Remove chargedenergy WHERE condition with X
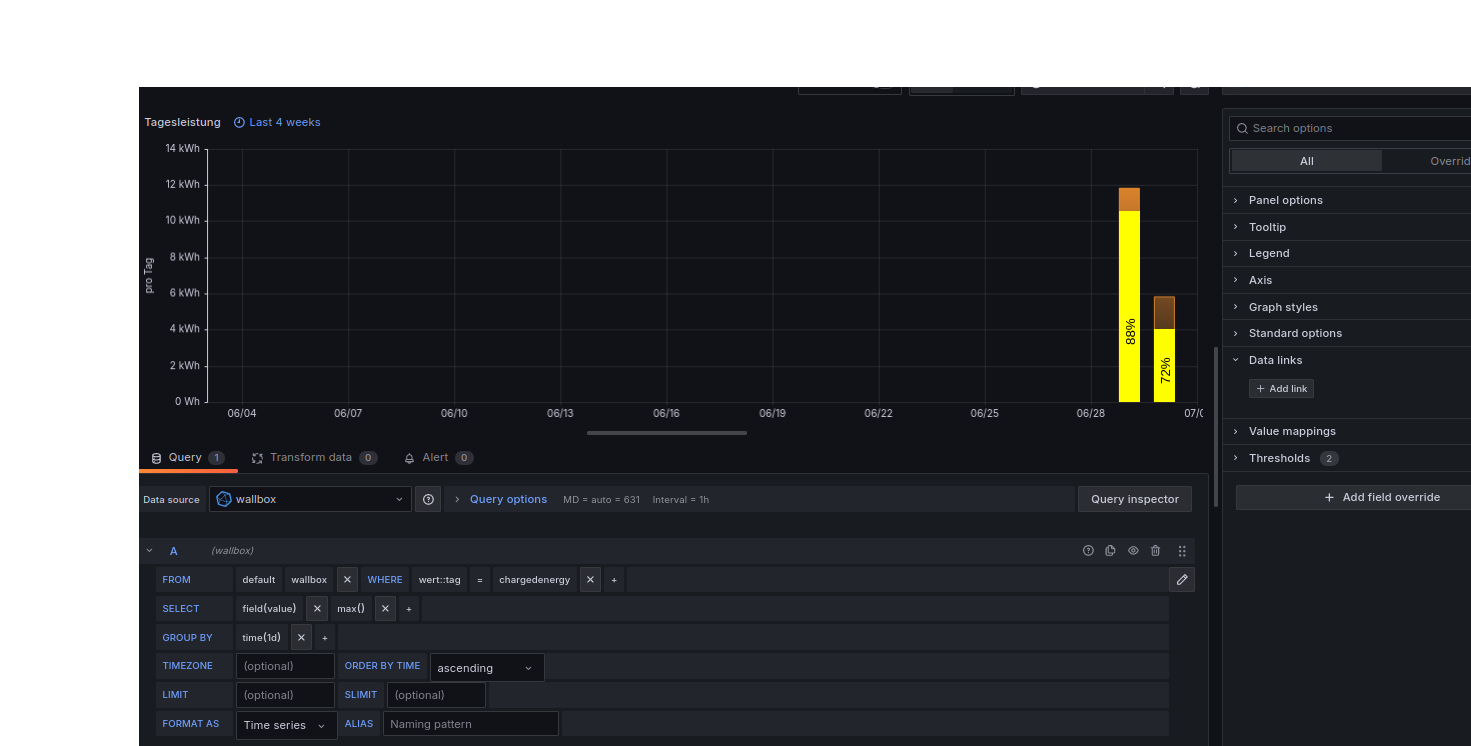Screen dimensions: 1471x746 (590, 580)
